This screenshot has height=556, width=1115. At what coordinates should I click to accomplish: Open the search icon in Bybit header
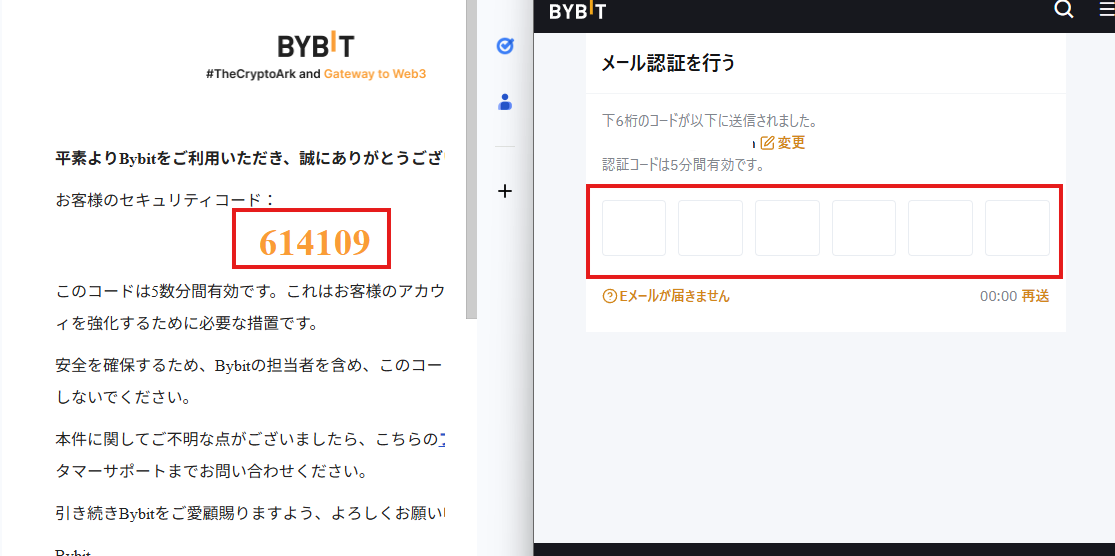[x=1064, y=10]
